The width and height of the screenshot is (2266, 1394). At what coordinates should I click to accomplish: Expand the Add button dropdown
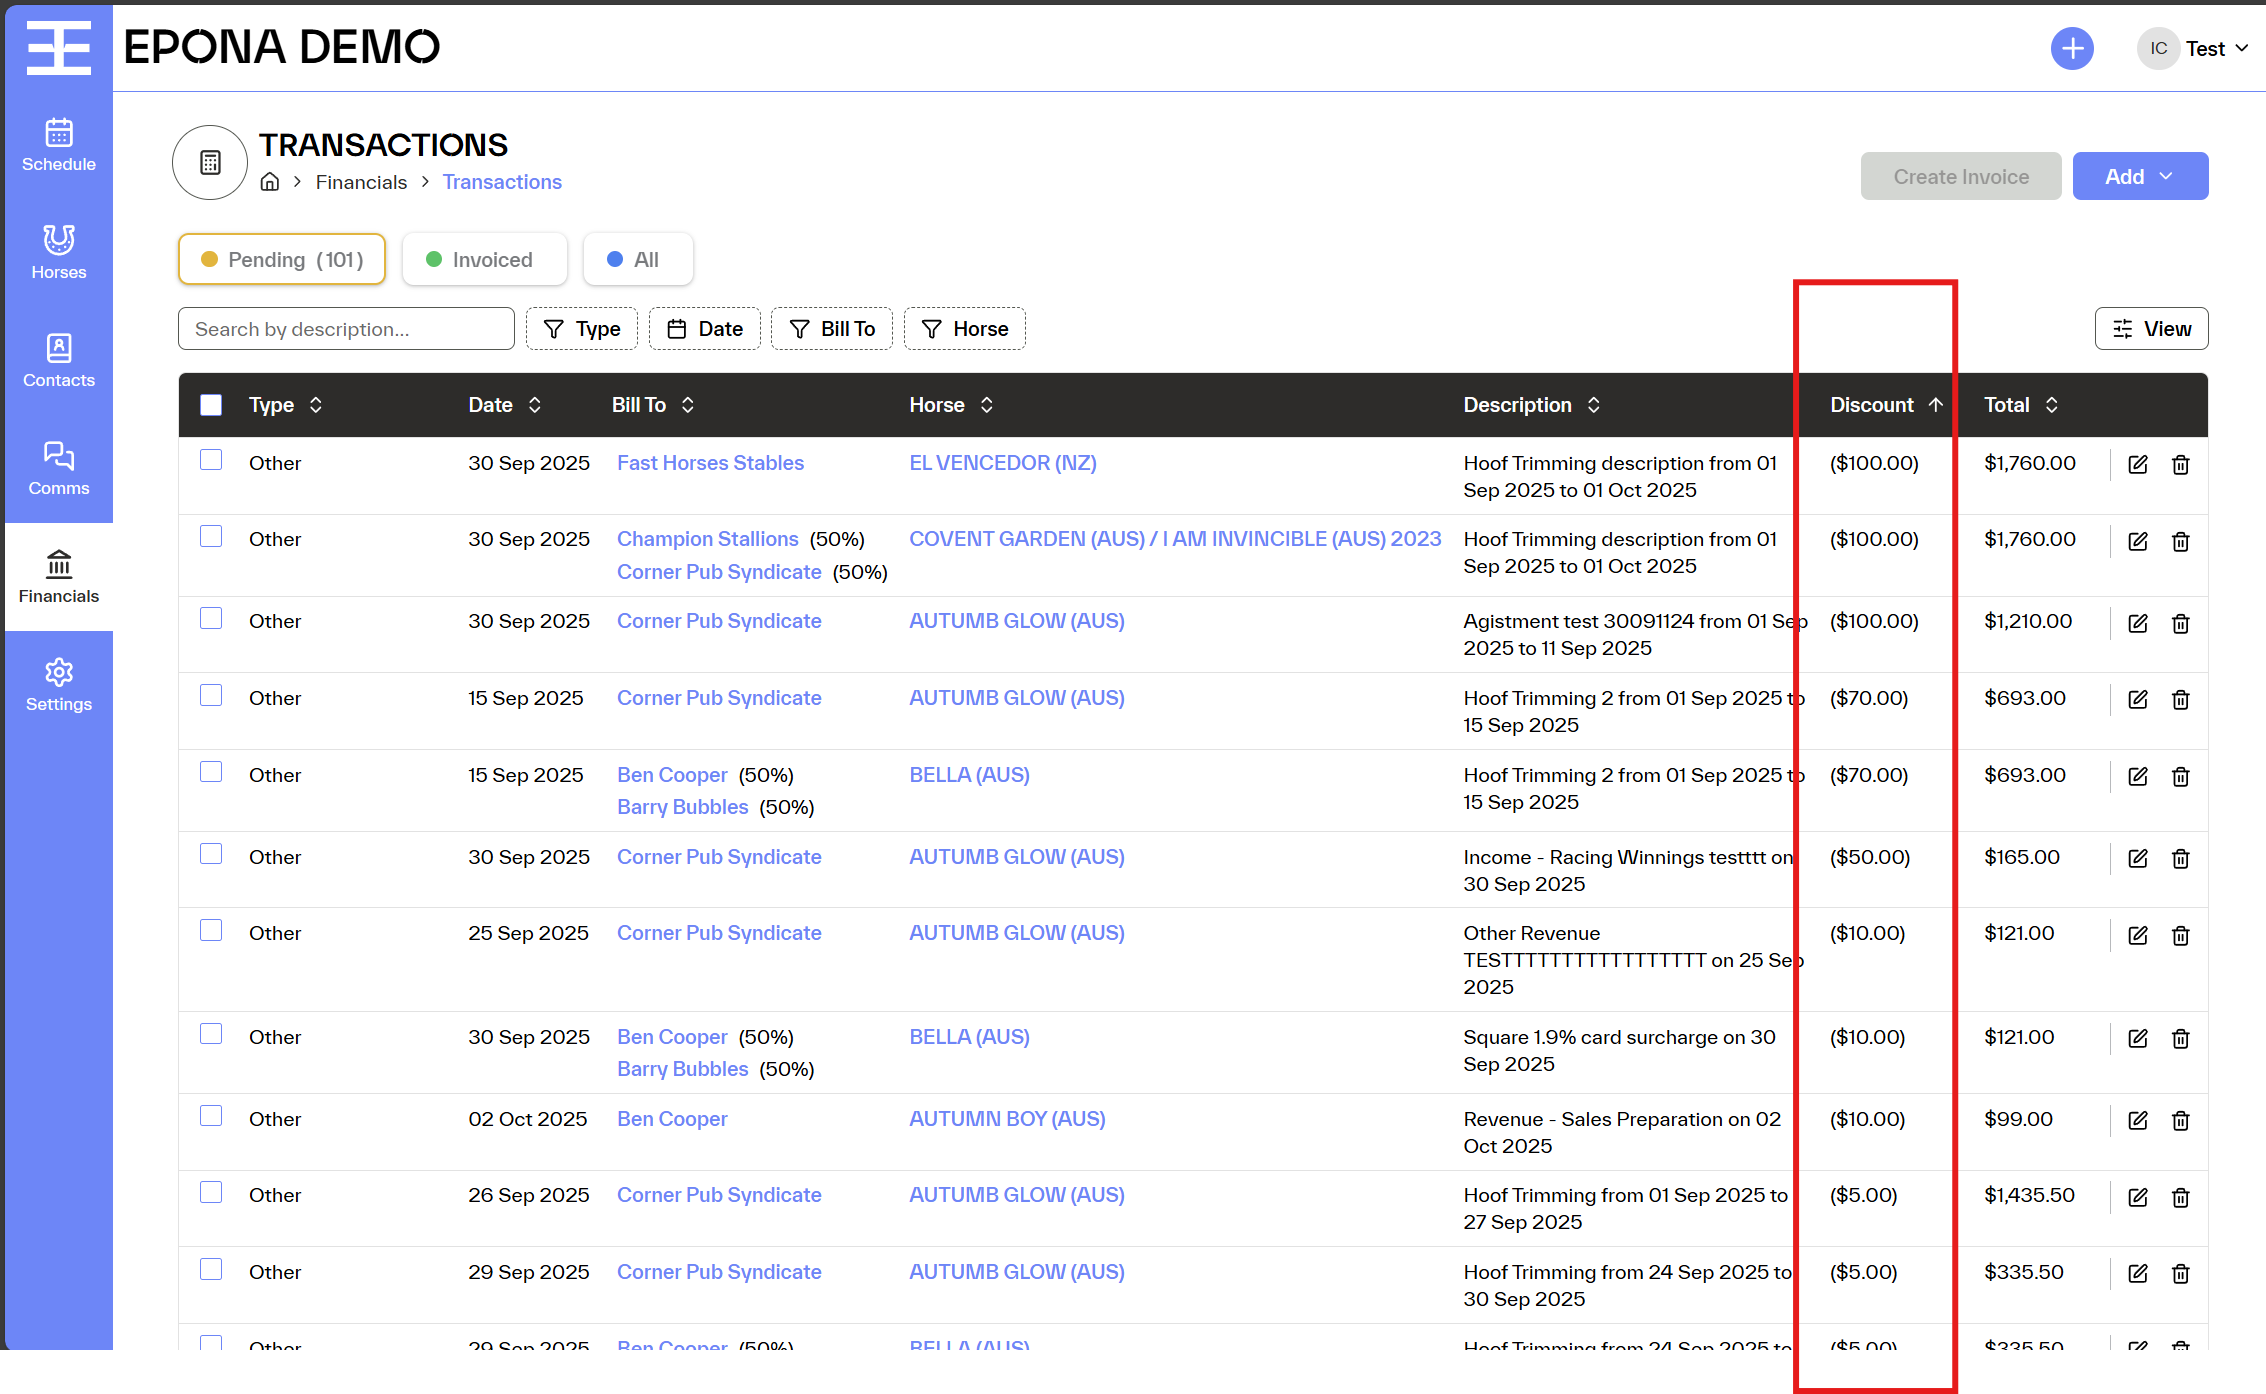click(2139, 176)
